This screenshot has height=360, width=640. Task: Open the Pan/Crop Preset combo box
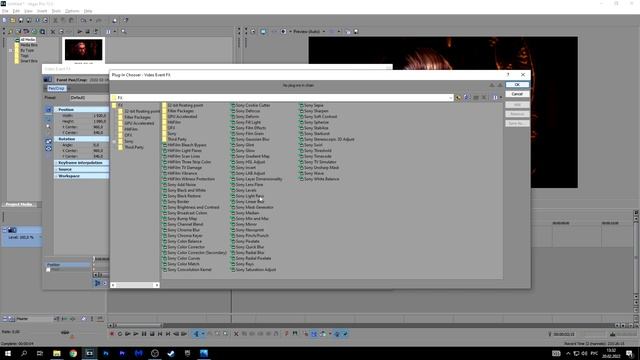(x=89, y=98)
